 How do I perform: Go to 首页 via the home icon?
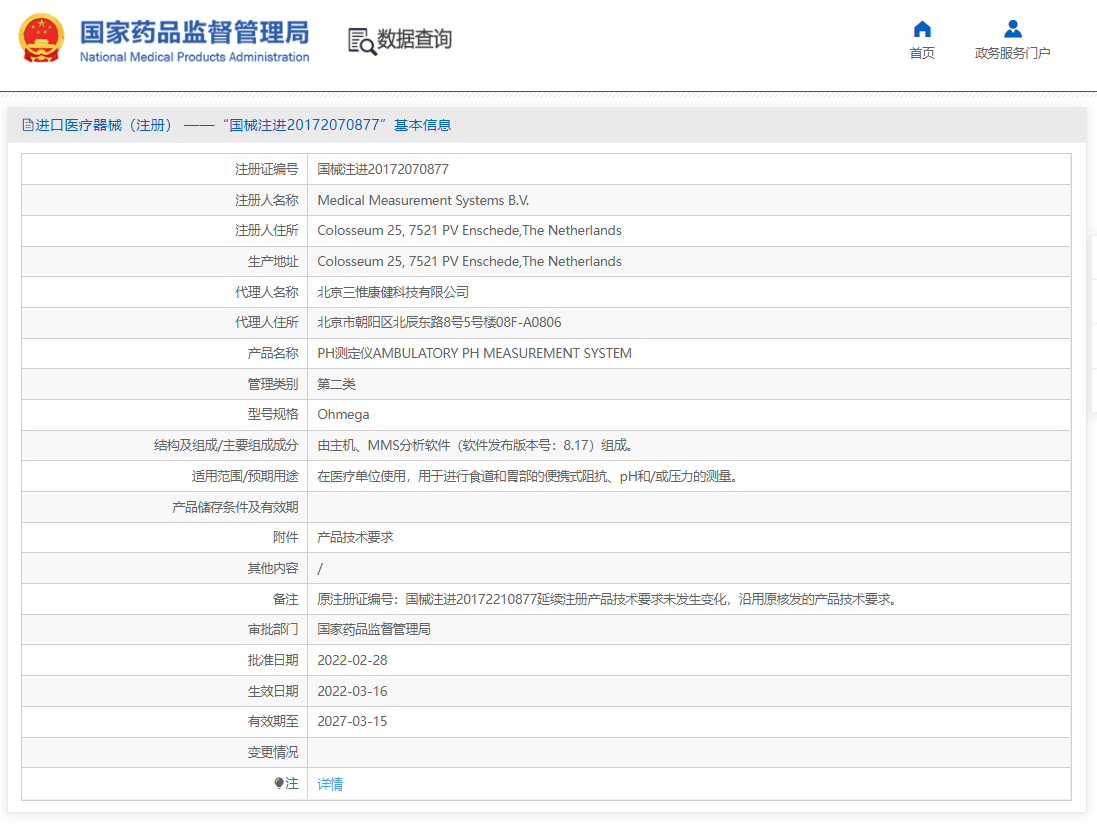pos(922,29)
